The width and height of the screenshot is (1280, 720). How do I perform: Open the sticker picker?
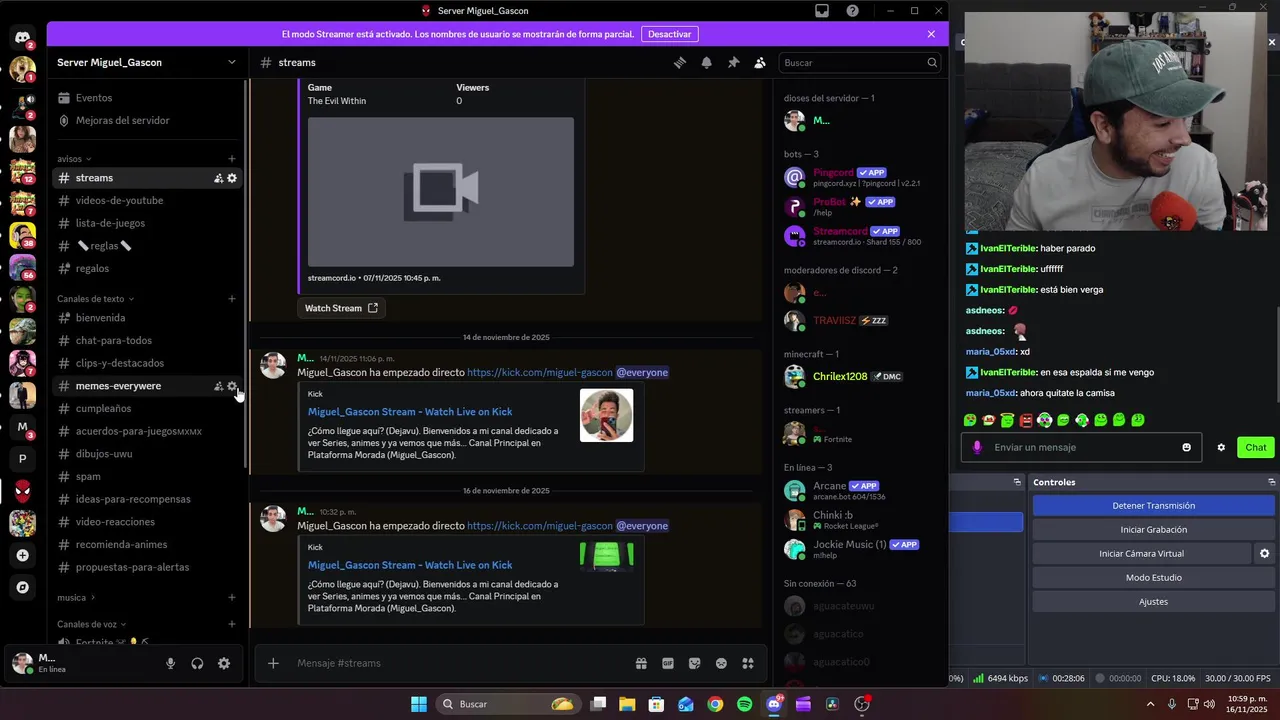(x=694, y=663)
